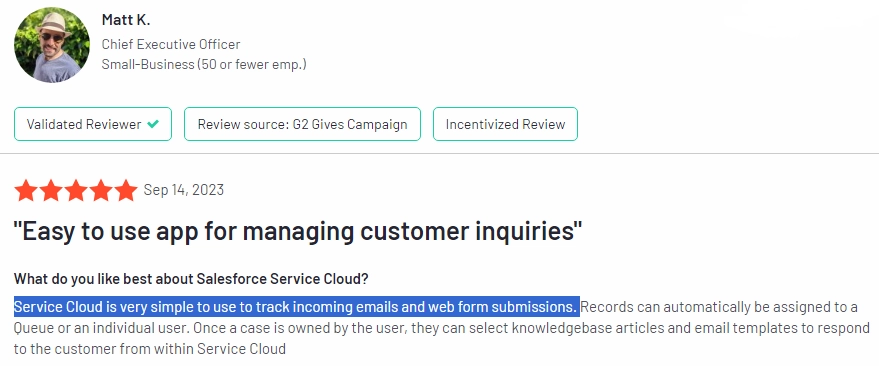Click the last line 'to the customer from within Service Cloud'
879x366 pixels.
(150, 349)
